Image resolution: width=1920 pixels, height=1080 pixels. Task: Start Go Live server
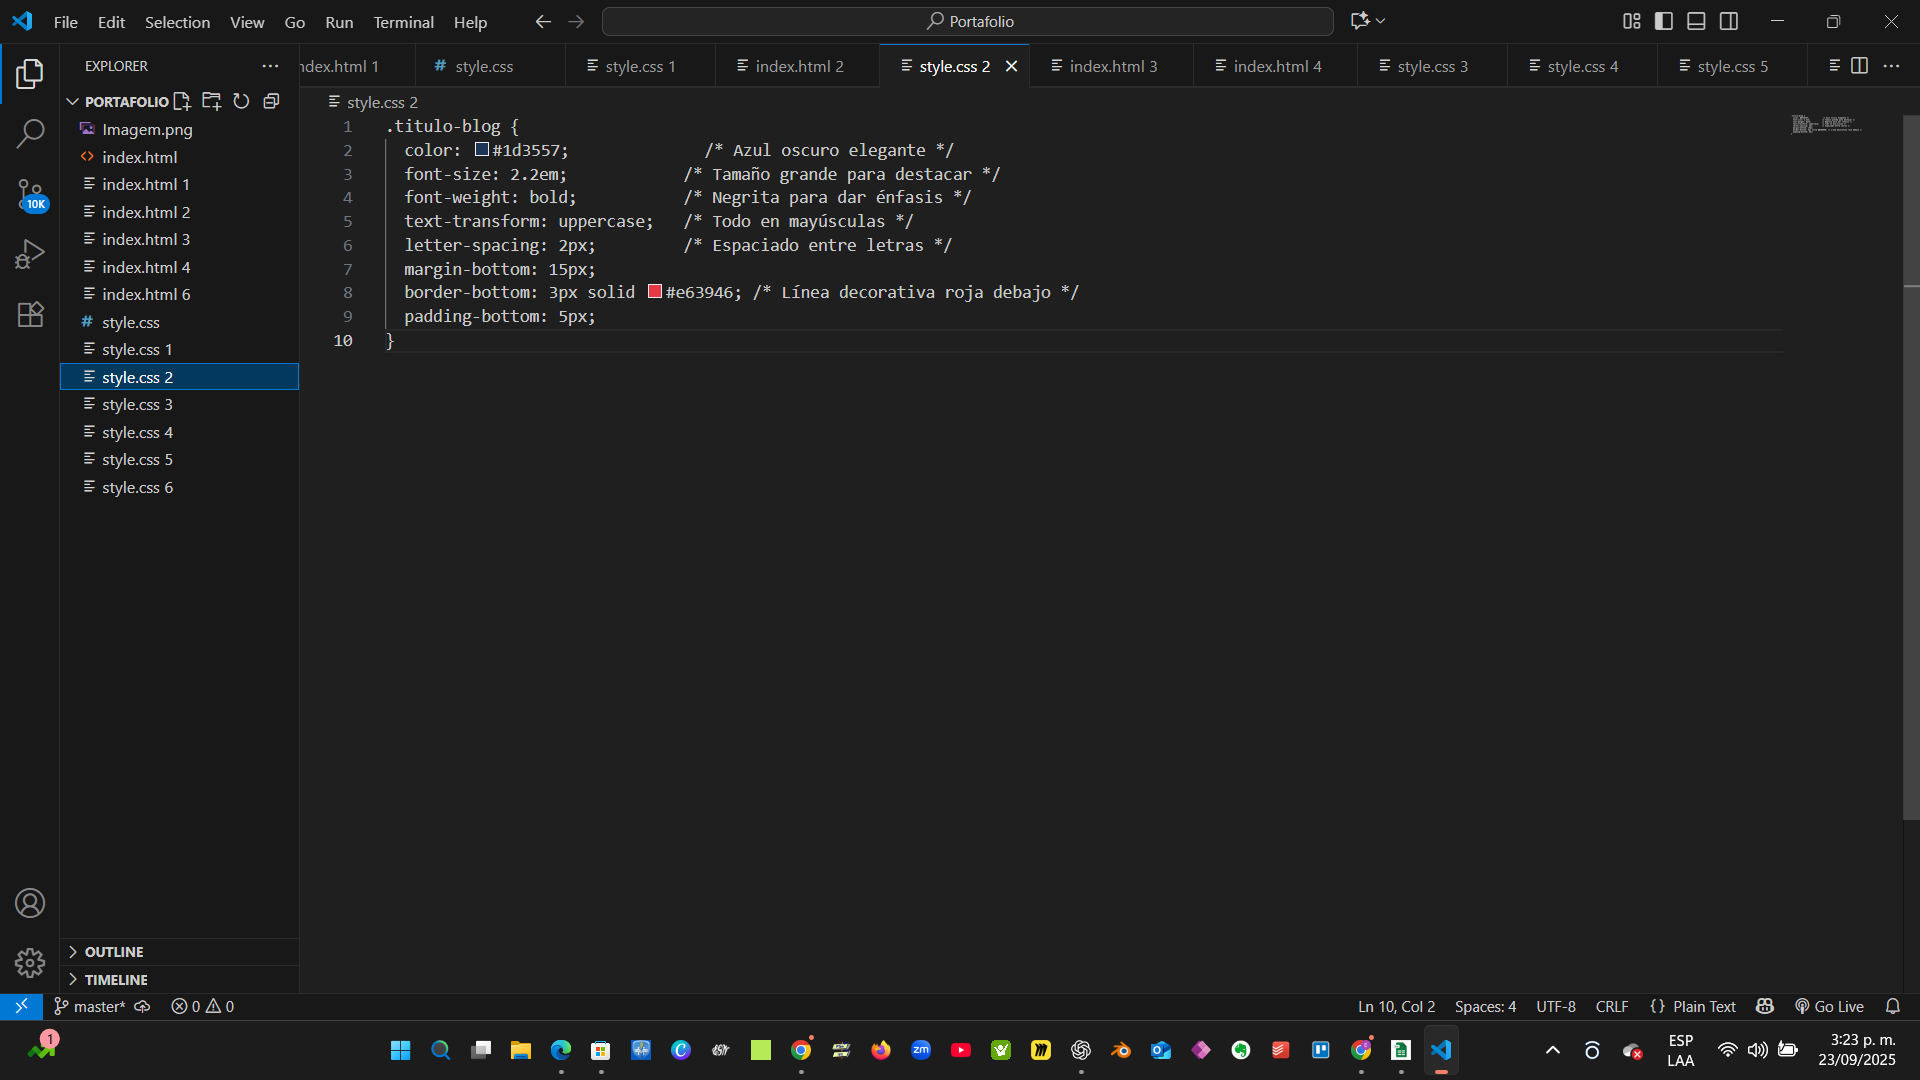(1829, 1007)
